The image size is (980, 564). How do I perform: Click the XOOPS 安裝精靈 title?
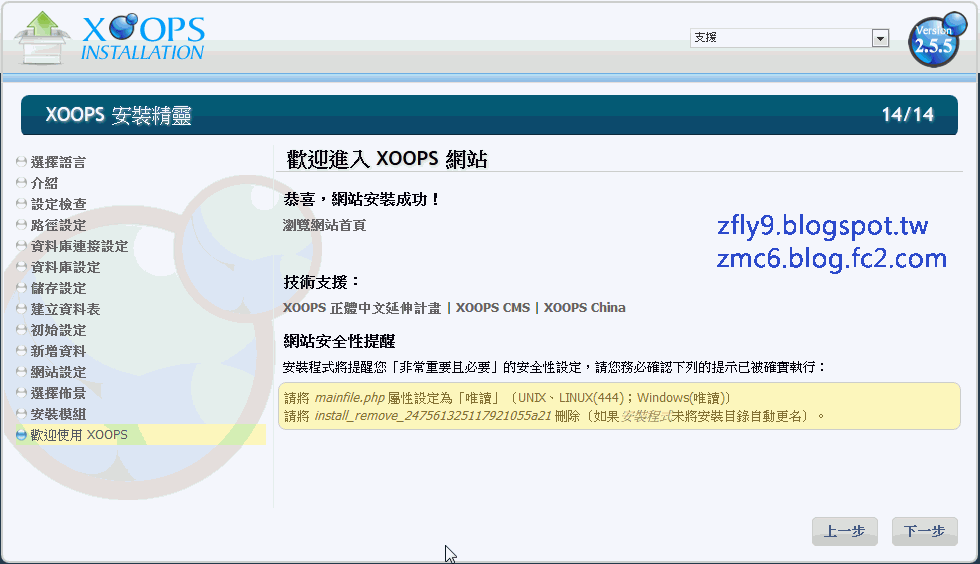click(x=118, y=115)
